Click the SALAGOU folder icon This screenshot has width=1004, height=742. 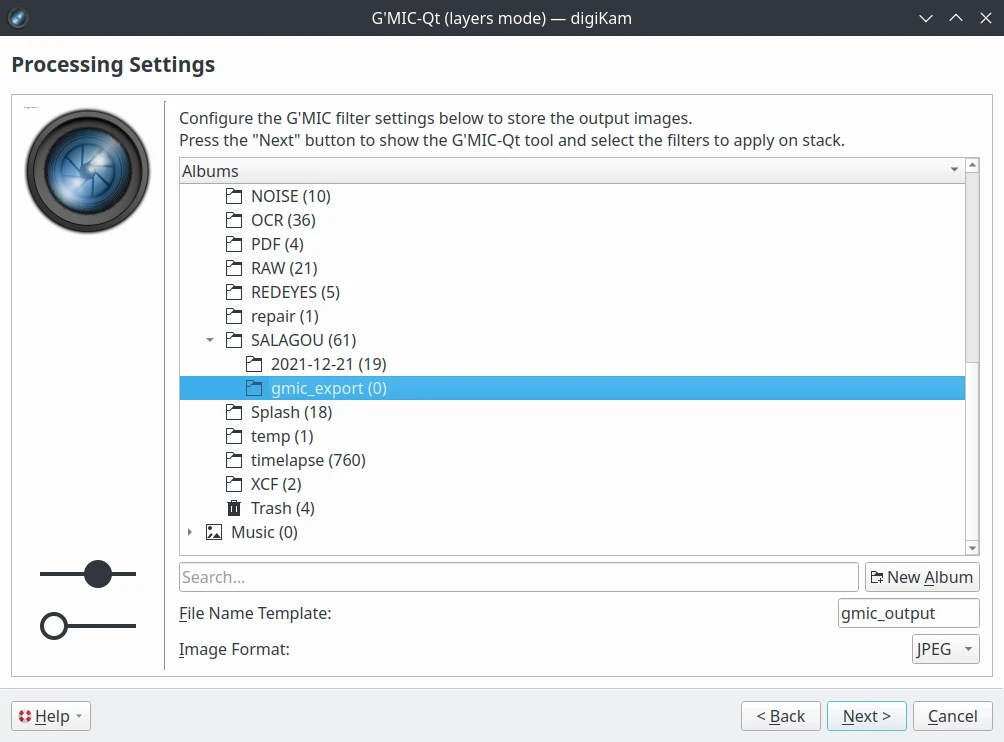click(x=234, y=340)
